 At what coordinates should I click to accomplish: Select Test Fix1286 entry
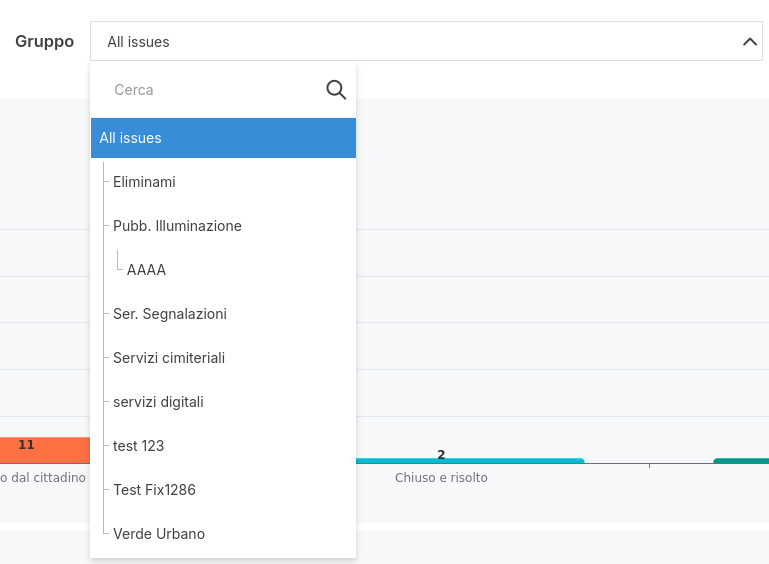(x=154, y=490)
